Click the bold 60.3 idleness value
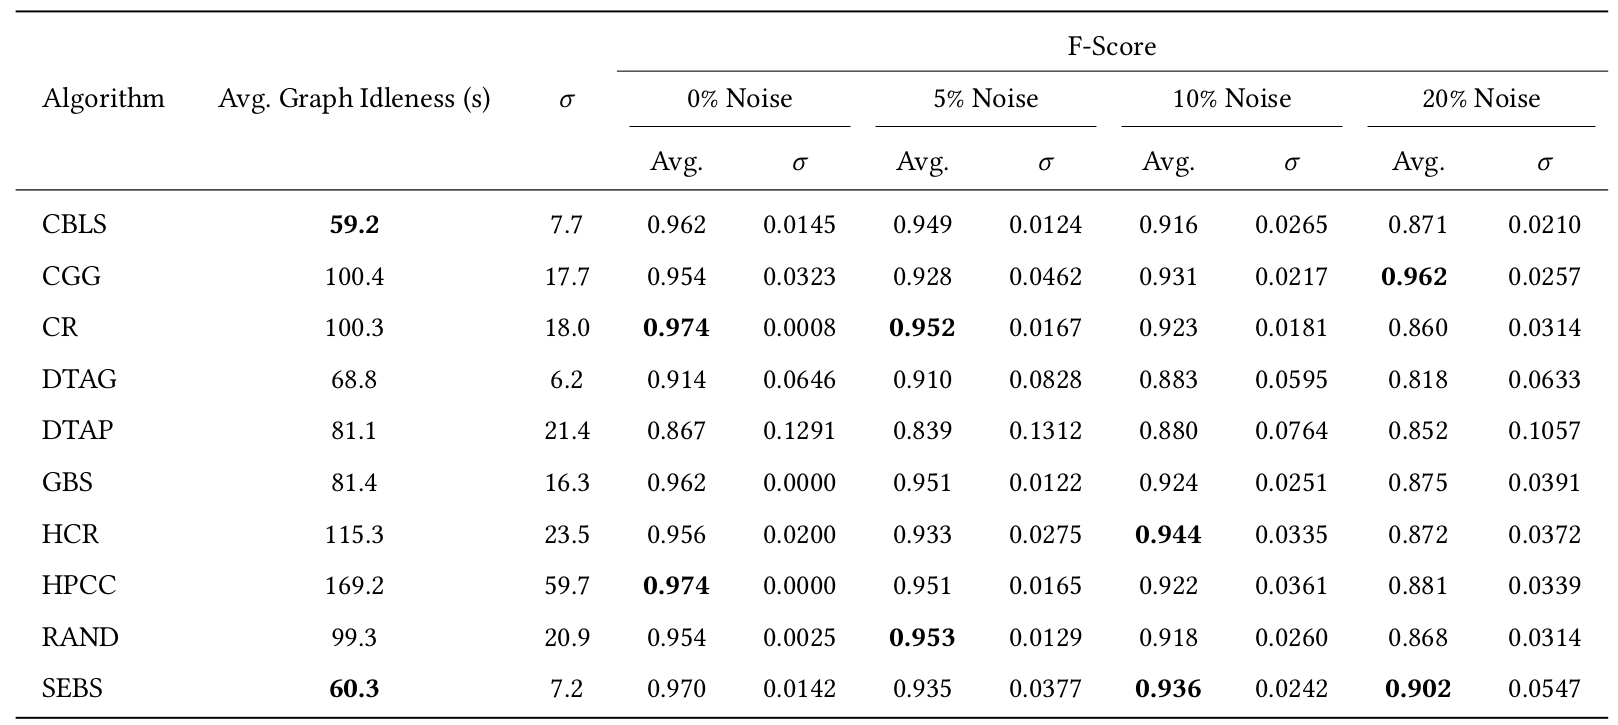 point(354,688)
